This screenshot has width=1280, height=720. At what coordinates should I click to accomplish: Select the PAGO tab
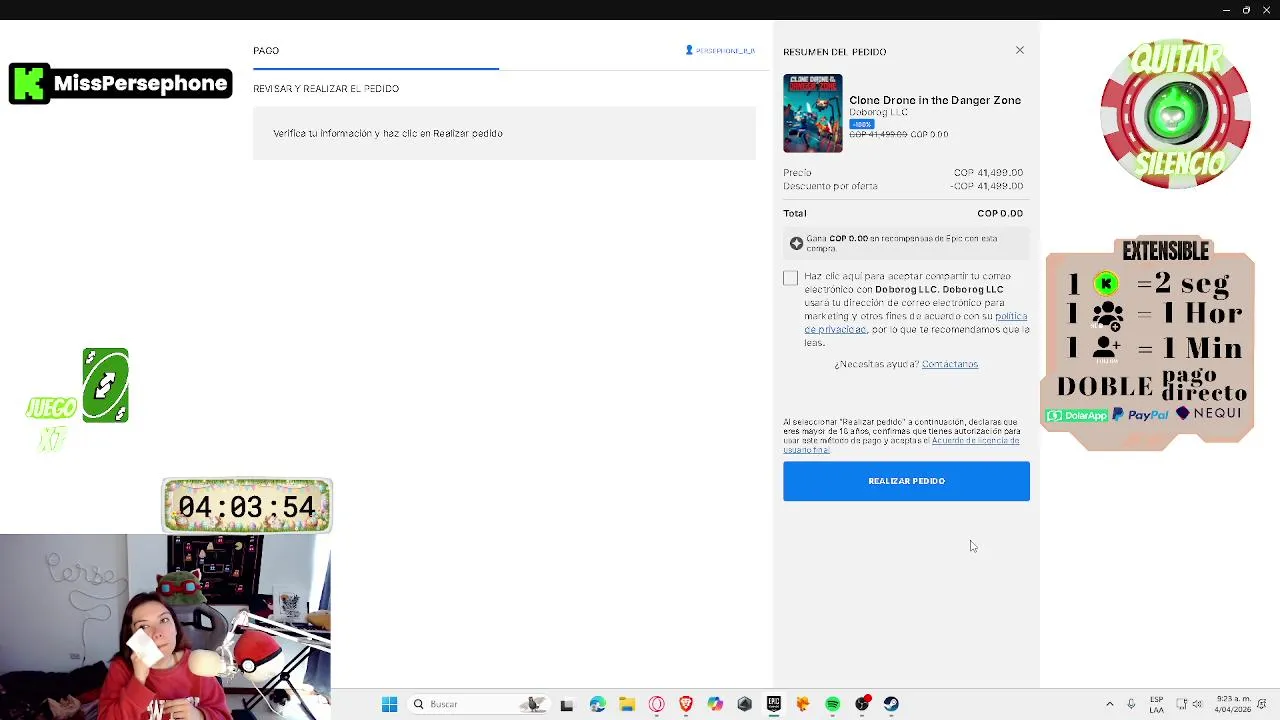(266, 50)
